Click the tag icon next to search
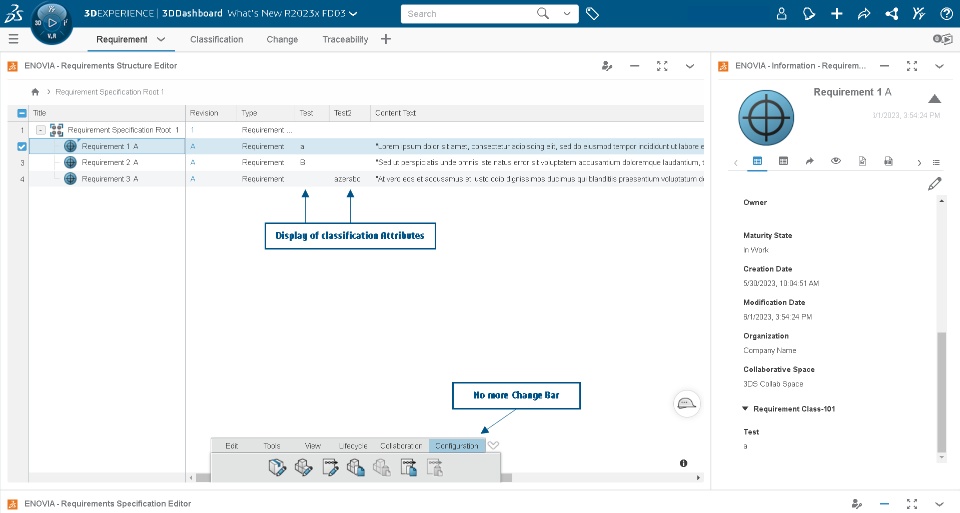The image size is (960, 513). (x=592, y=13)
